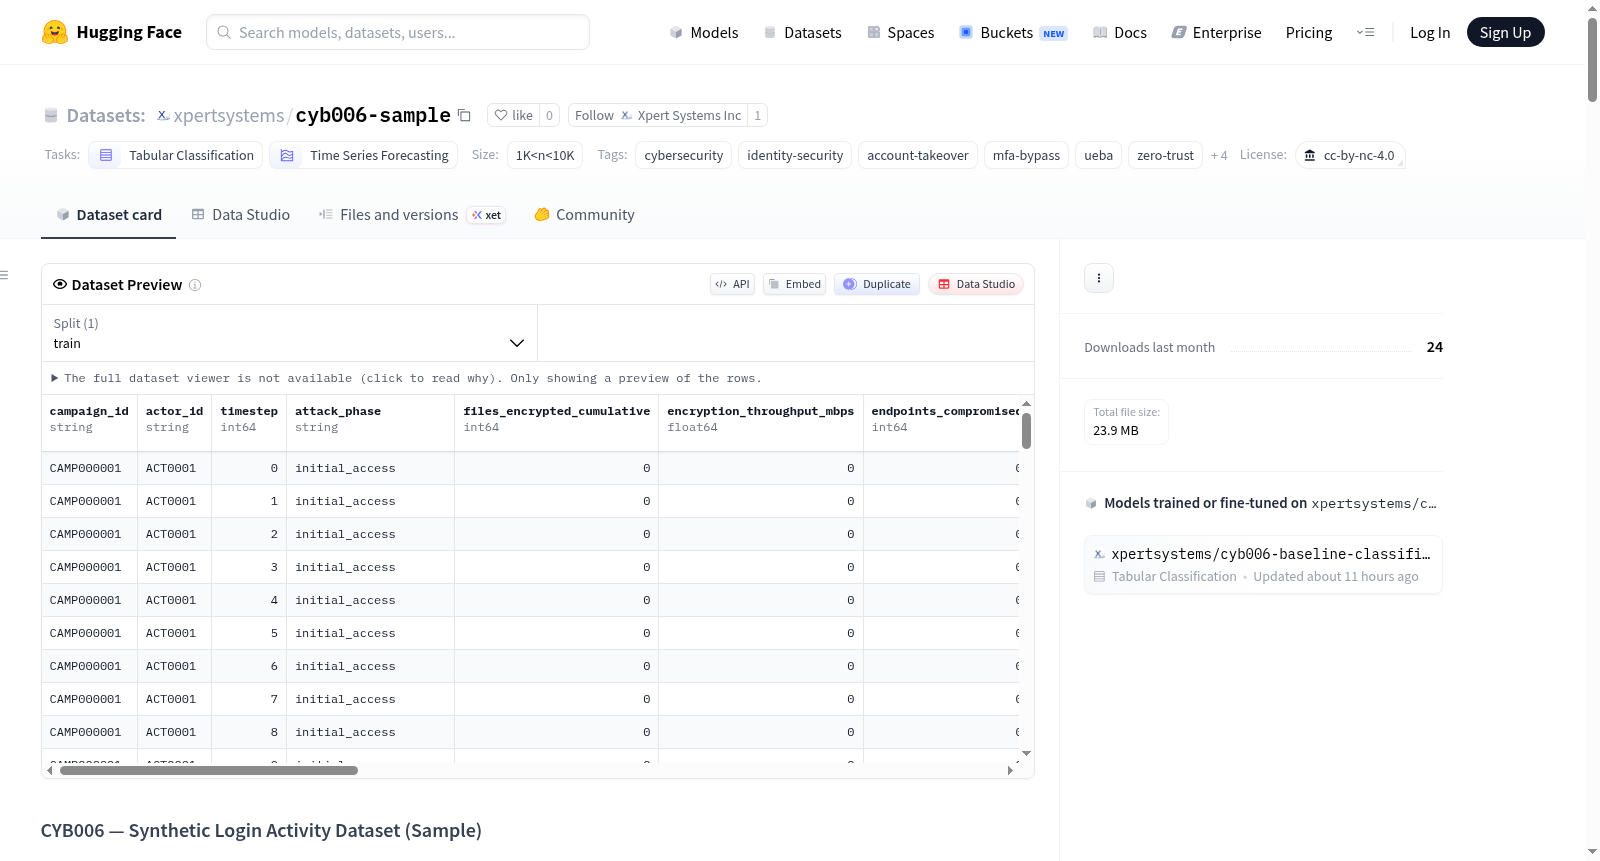Screen dimensions: 1600x861
Task: Open the Split train dropdown
Action: coord(289,333)
